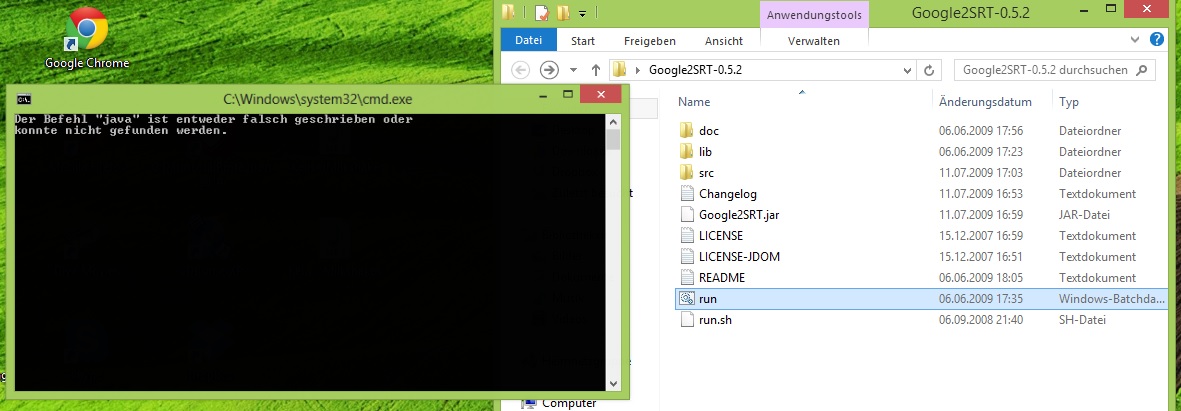
Task: Open the address bar history dropdown
Action: (907, 70)
